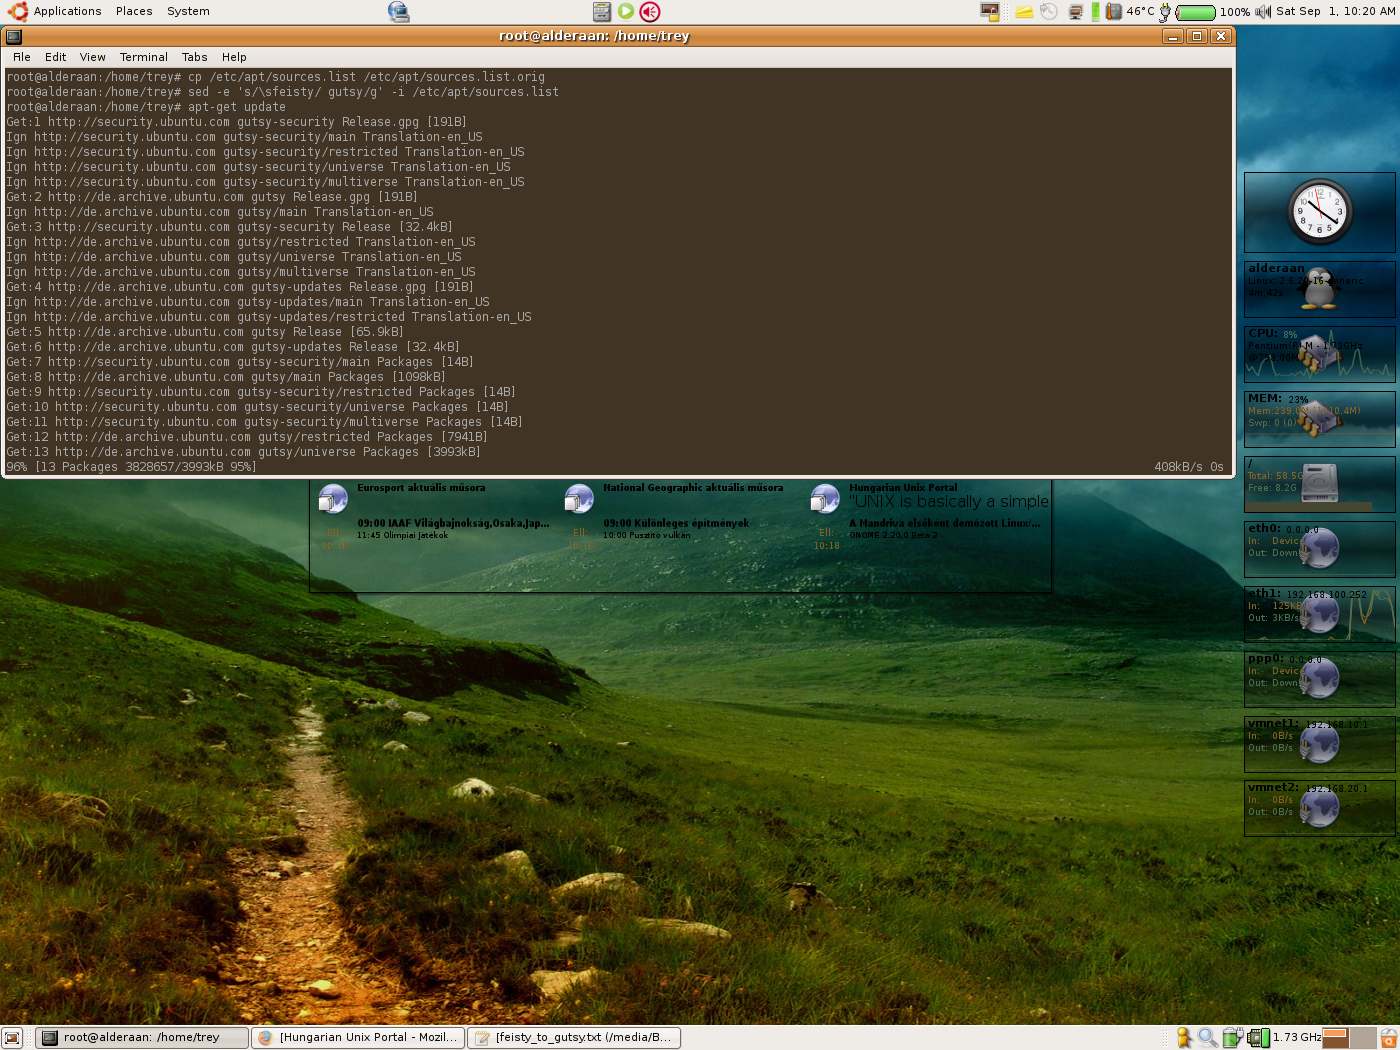The height and width of the screenshot is (1050, 1400).
Task: Switch to root@alderaan terminal taskbar button
Action: [x=141, y=1038]
